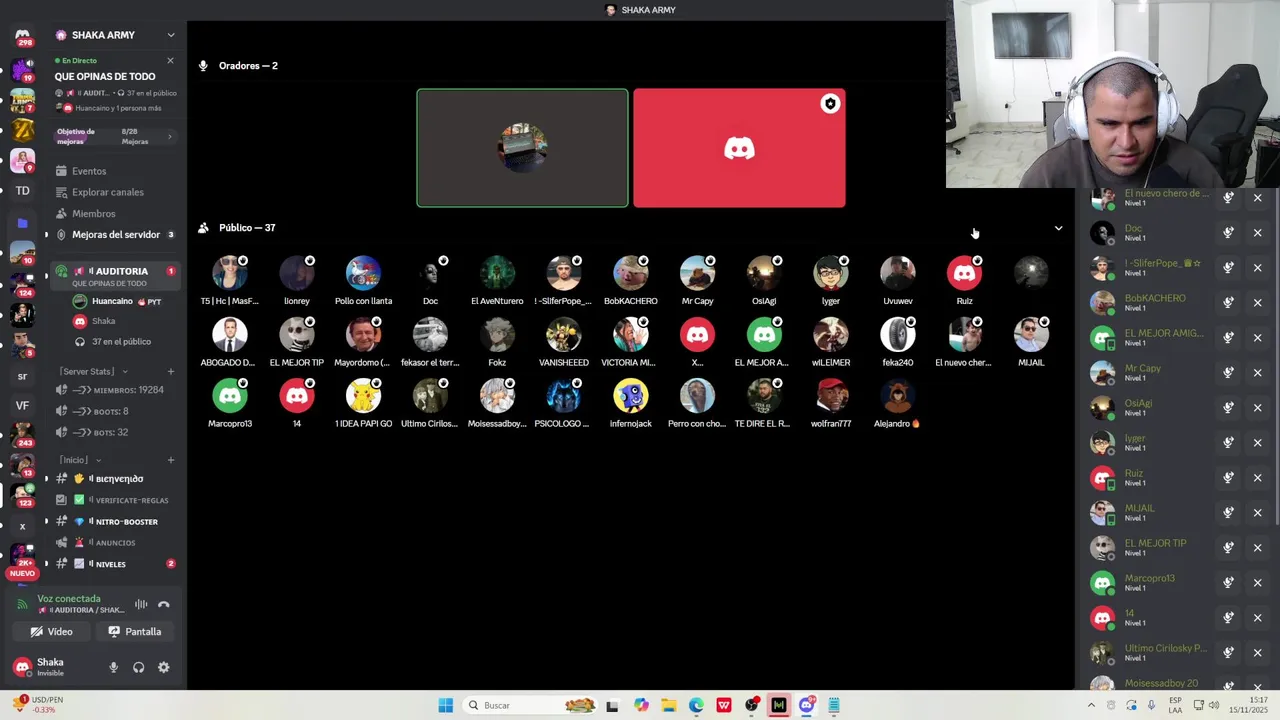This screenshot has height=720, width=1280.
Task: Toggle headphone deafen for Shaka
Action: tap(139, 667)
